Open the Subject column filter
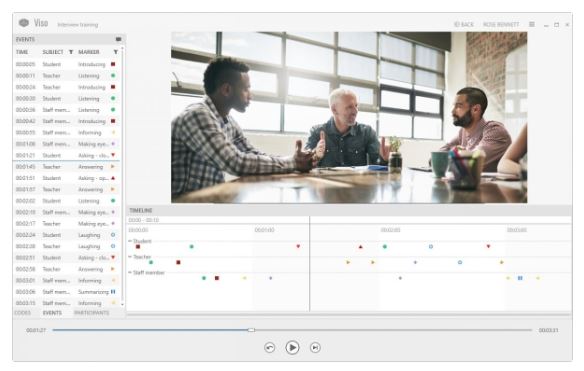 pos(71,52)
